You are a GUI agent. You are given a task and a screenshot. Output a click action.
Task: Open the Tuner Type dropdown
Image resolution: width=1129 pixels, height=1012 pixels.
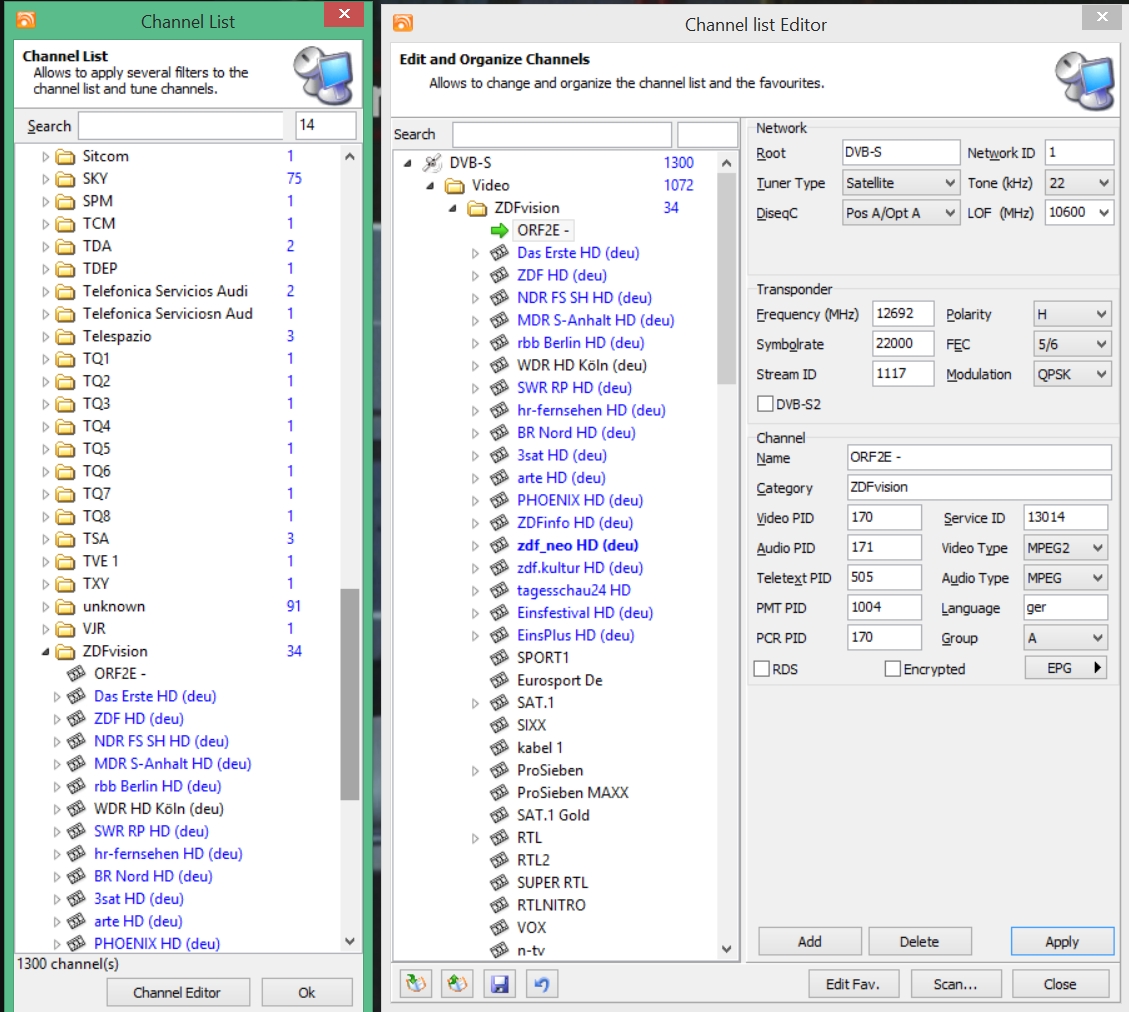pos(900,183)
